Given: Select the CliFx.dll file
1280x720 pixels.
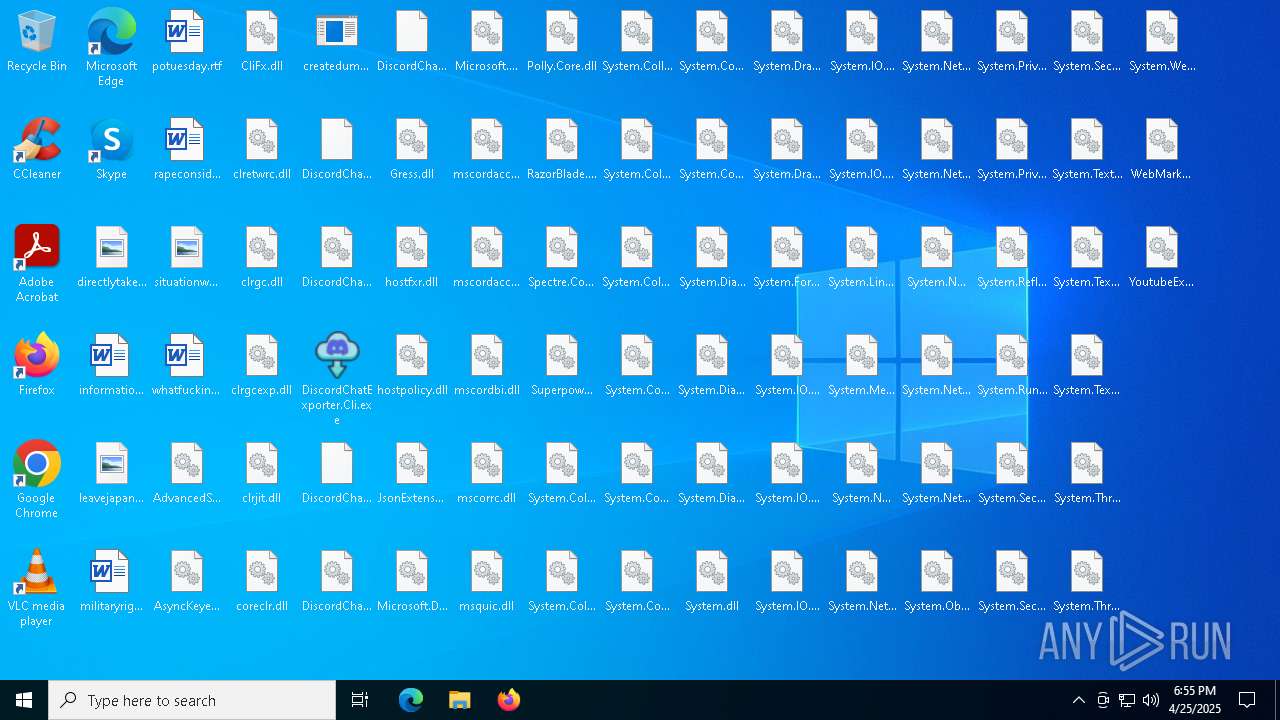Looking at the screenshot, I should click(x=262, y=42).
